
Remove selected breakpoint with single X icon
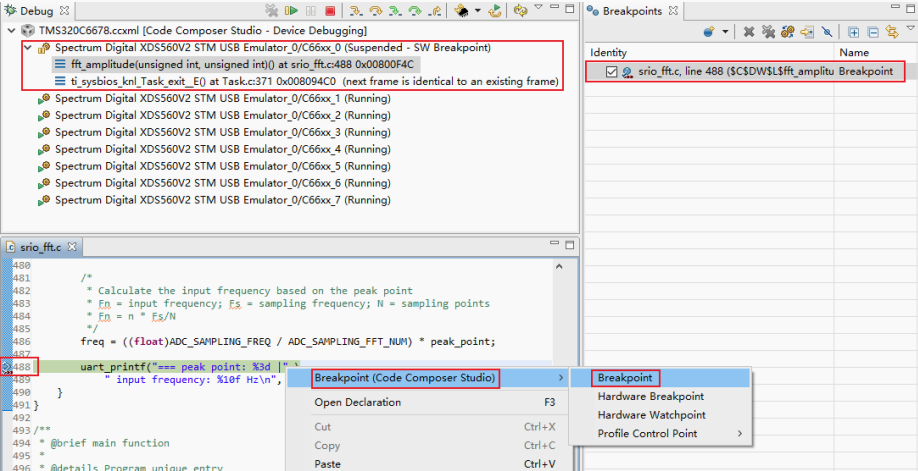(x=749, y=32)
